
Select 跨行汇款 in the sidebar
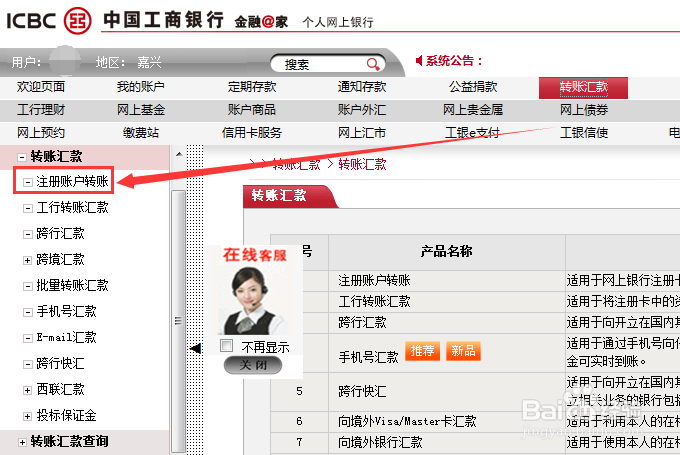pos(60,233)
